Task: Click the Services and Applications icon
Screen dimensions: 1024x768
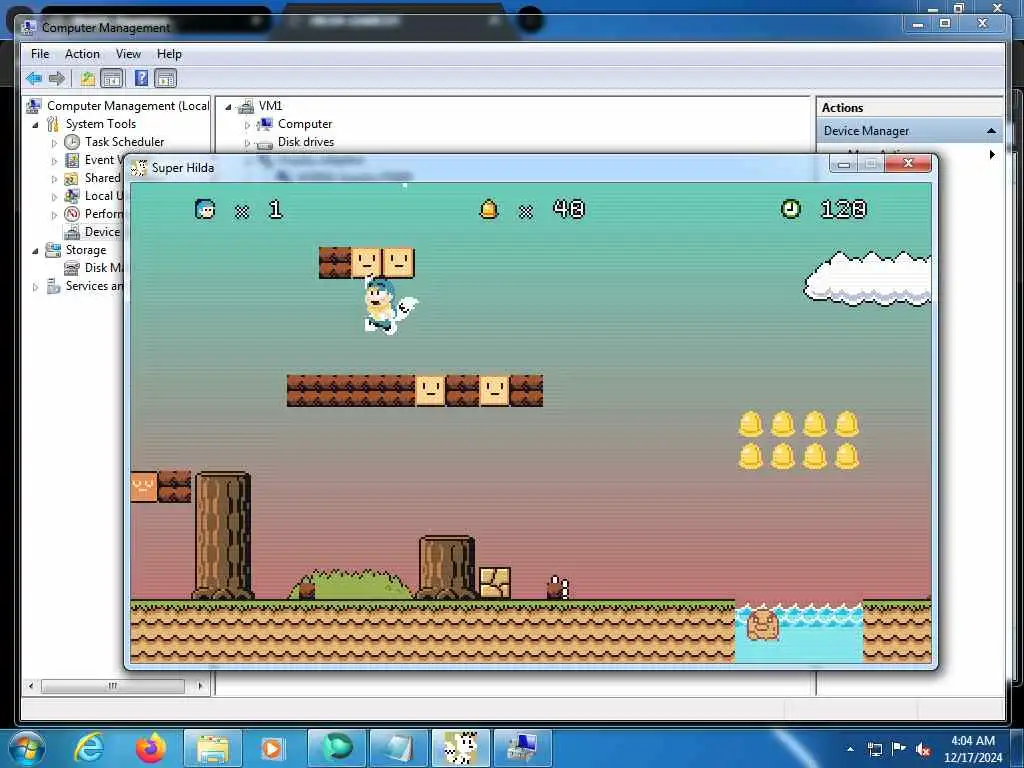Action: coord(53,286)
